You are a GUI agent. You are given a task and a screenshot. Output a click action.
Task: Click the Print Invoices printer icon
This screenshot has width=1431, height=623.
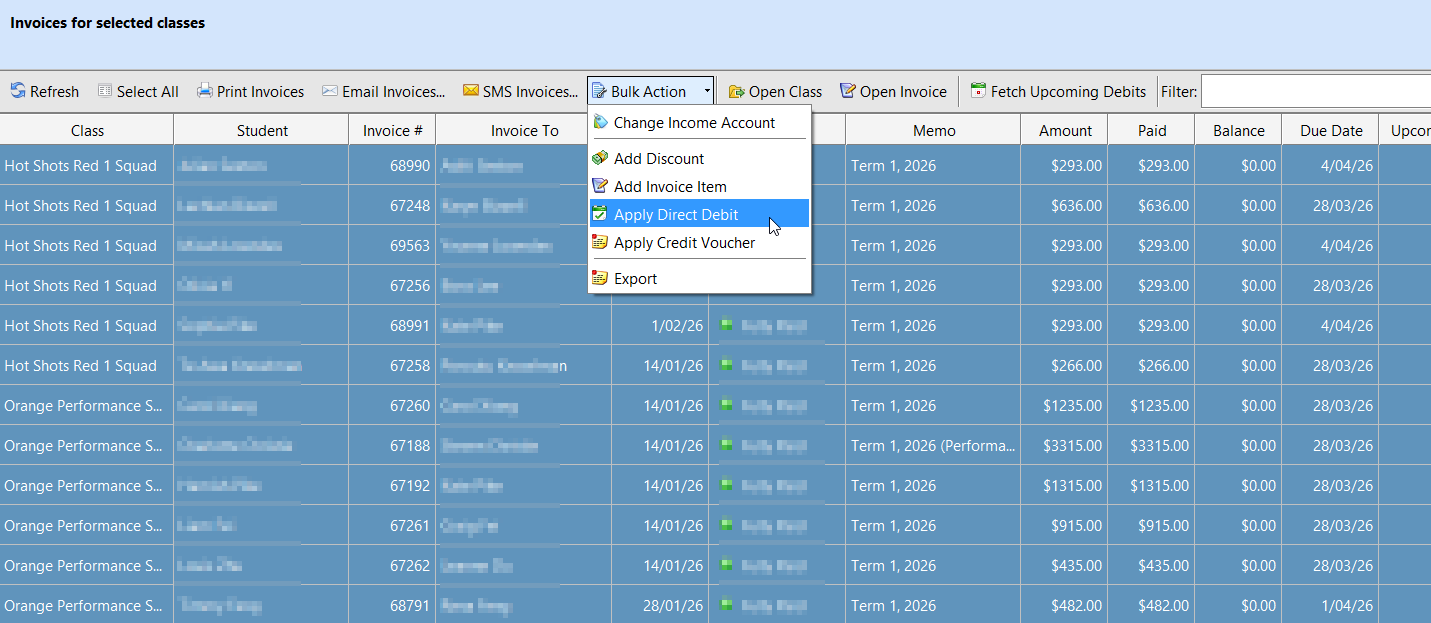[205, 91]
